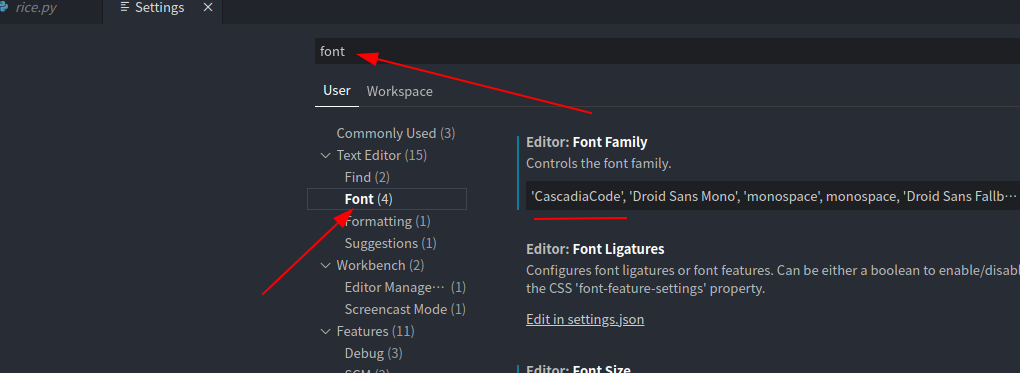
Task: Click the Settings tab list icon
Action: [125, 8]
